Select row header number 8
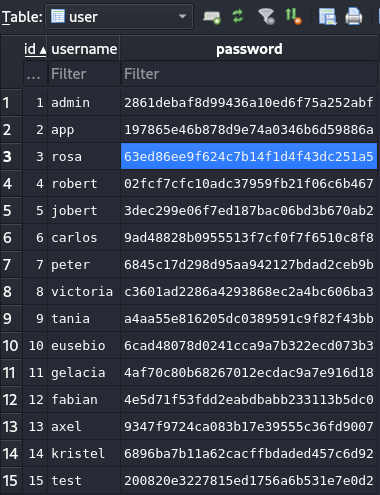The width and height of the screenshot is (380, 495). [11, 292]
